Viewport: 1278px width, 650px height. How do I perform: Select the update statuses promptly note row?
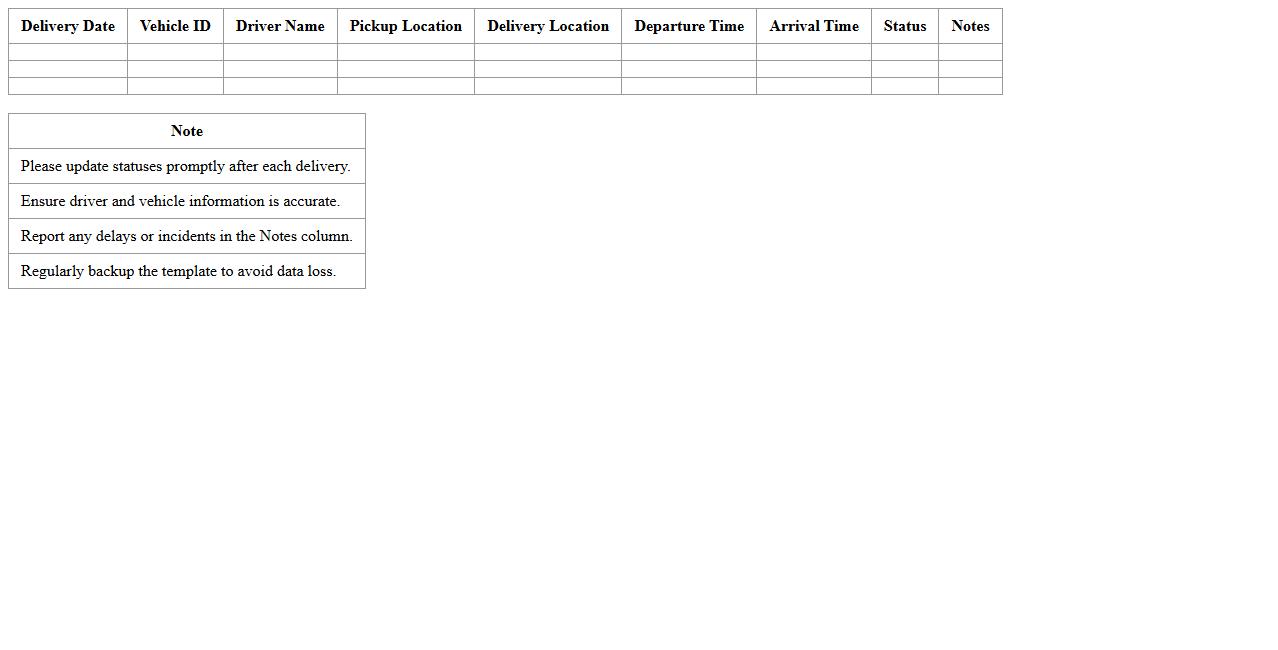pos(187,166)
